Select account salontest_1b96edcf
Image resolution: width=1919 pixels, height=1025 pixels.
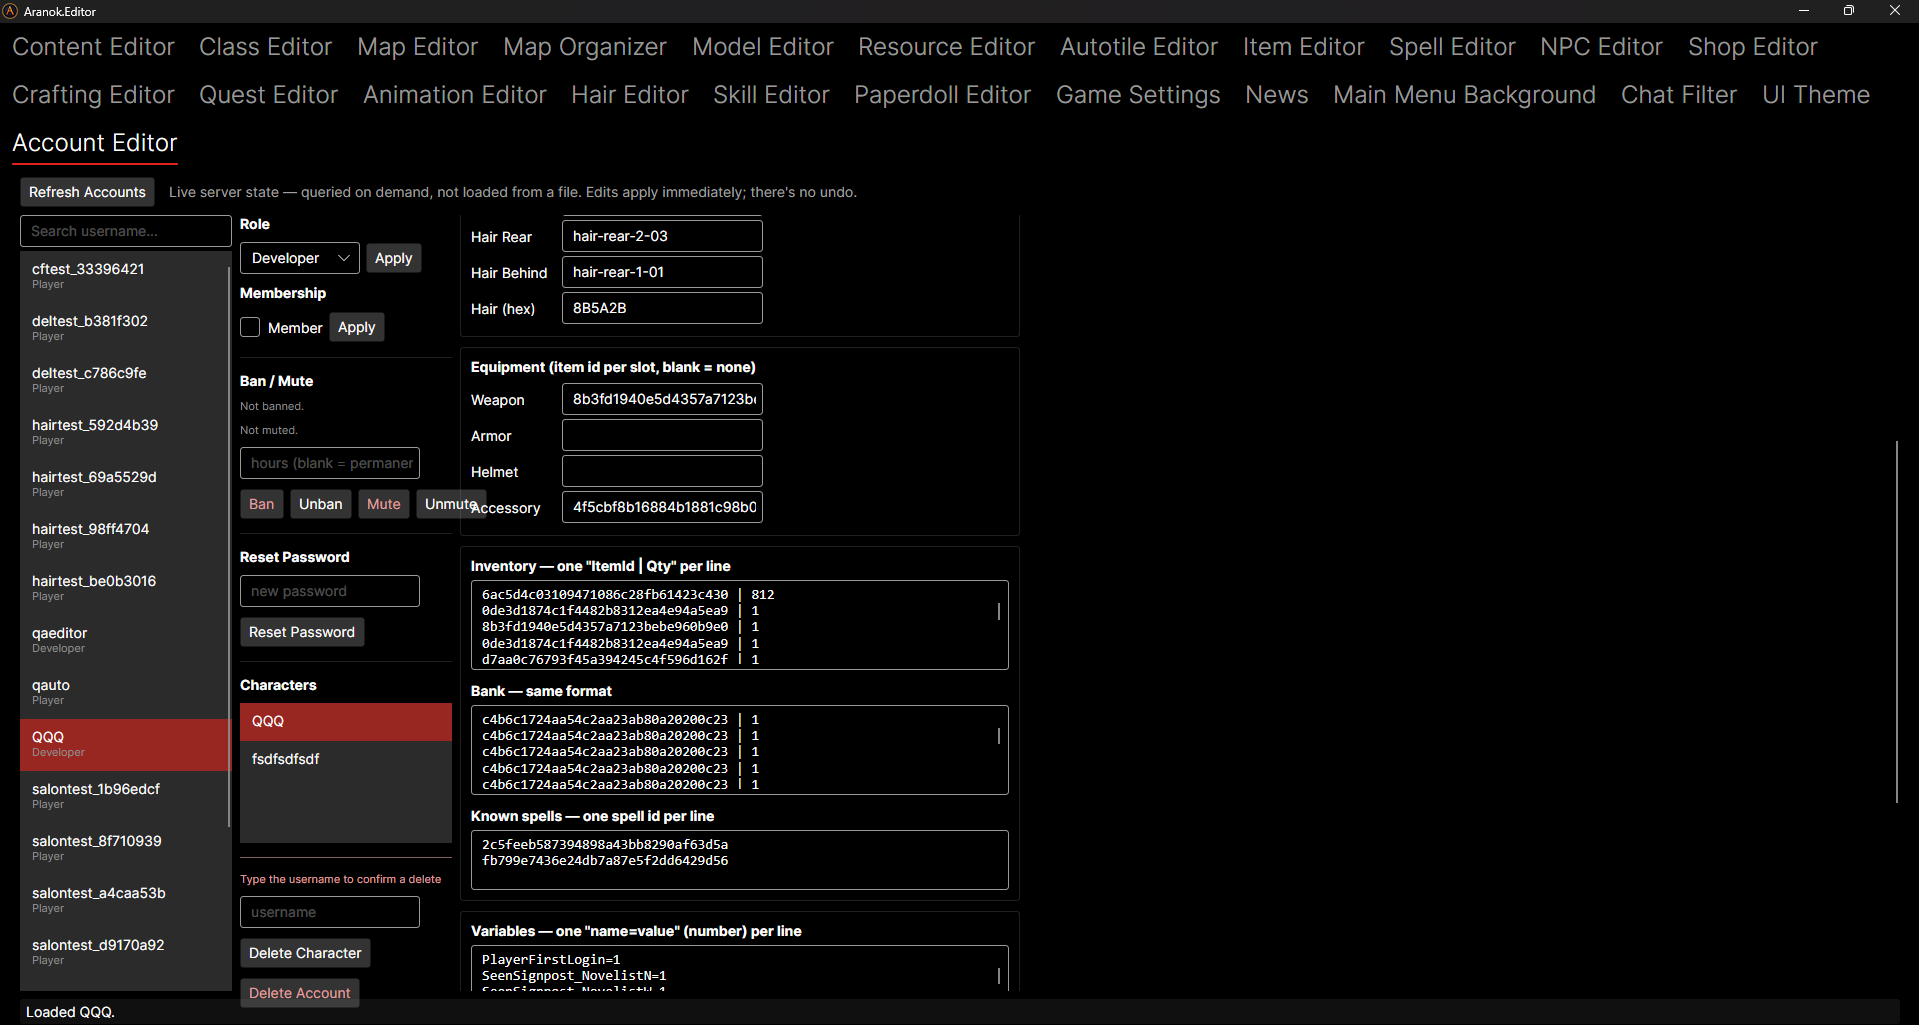125,796
